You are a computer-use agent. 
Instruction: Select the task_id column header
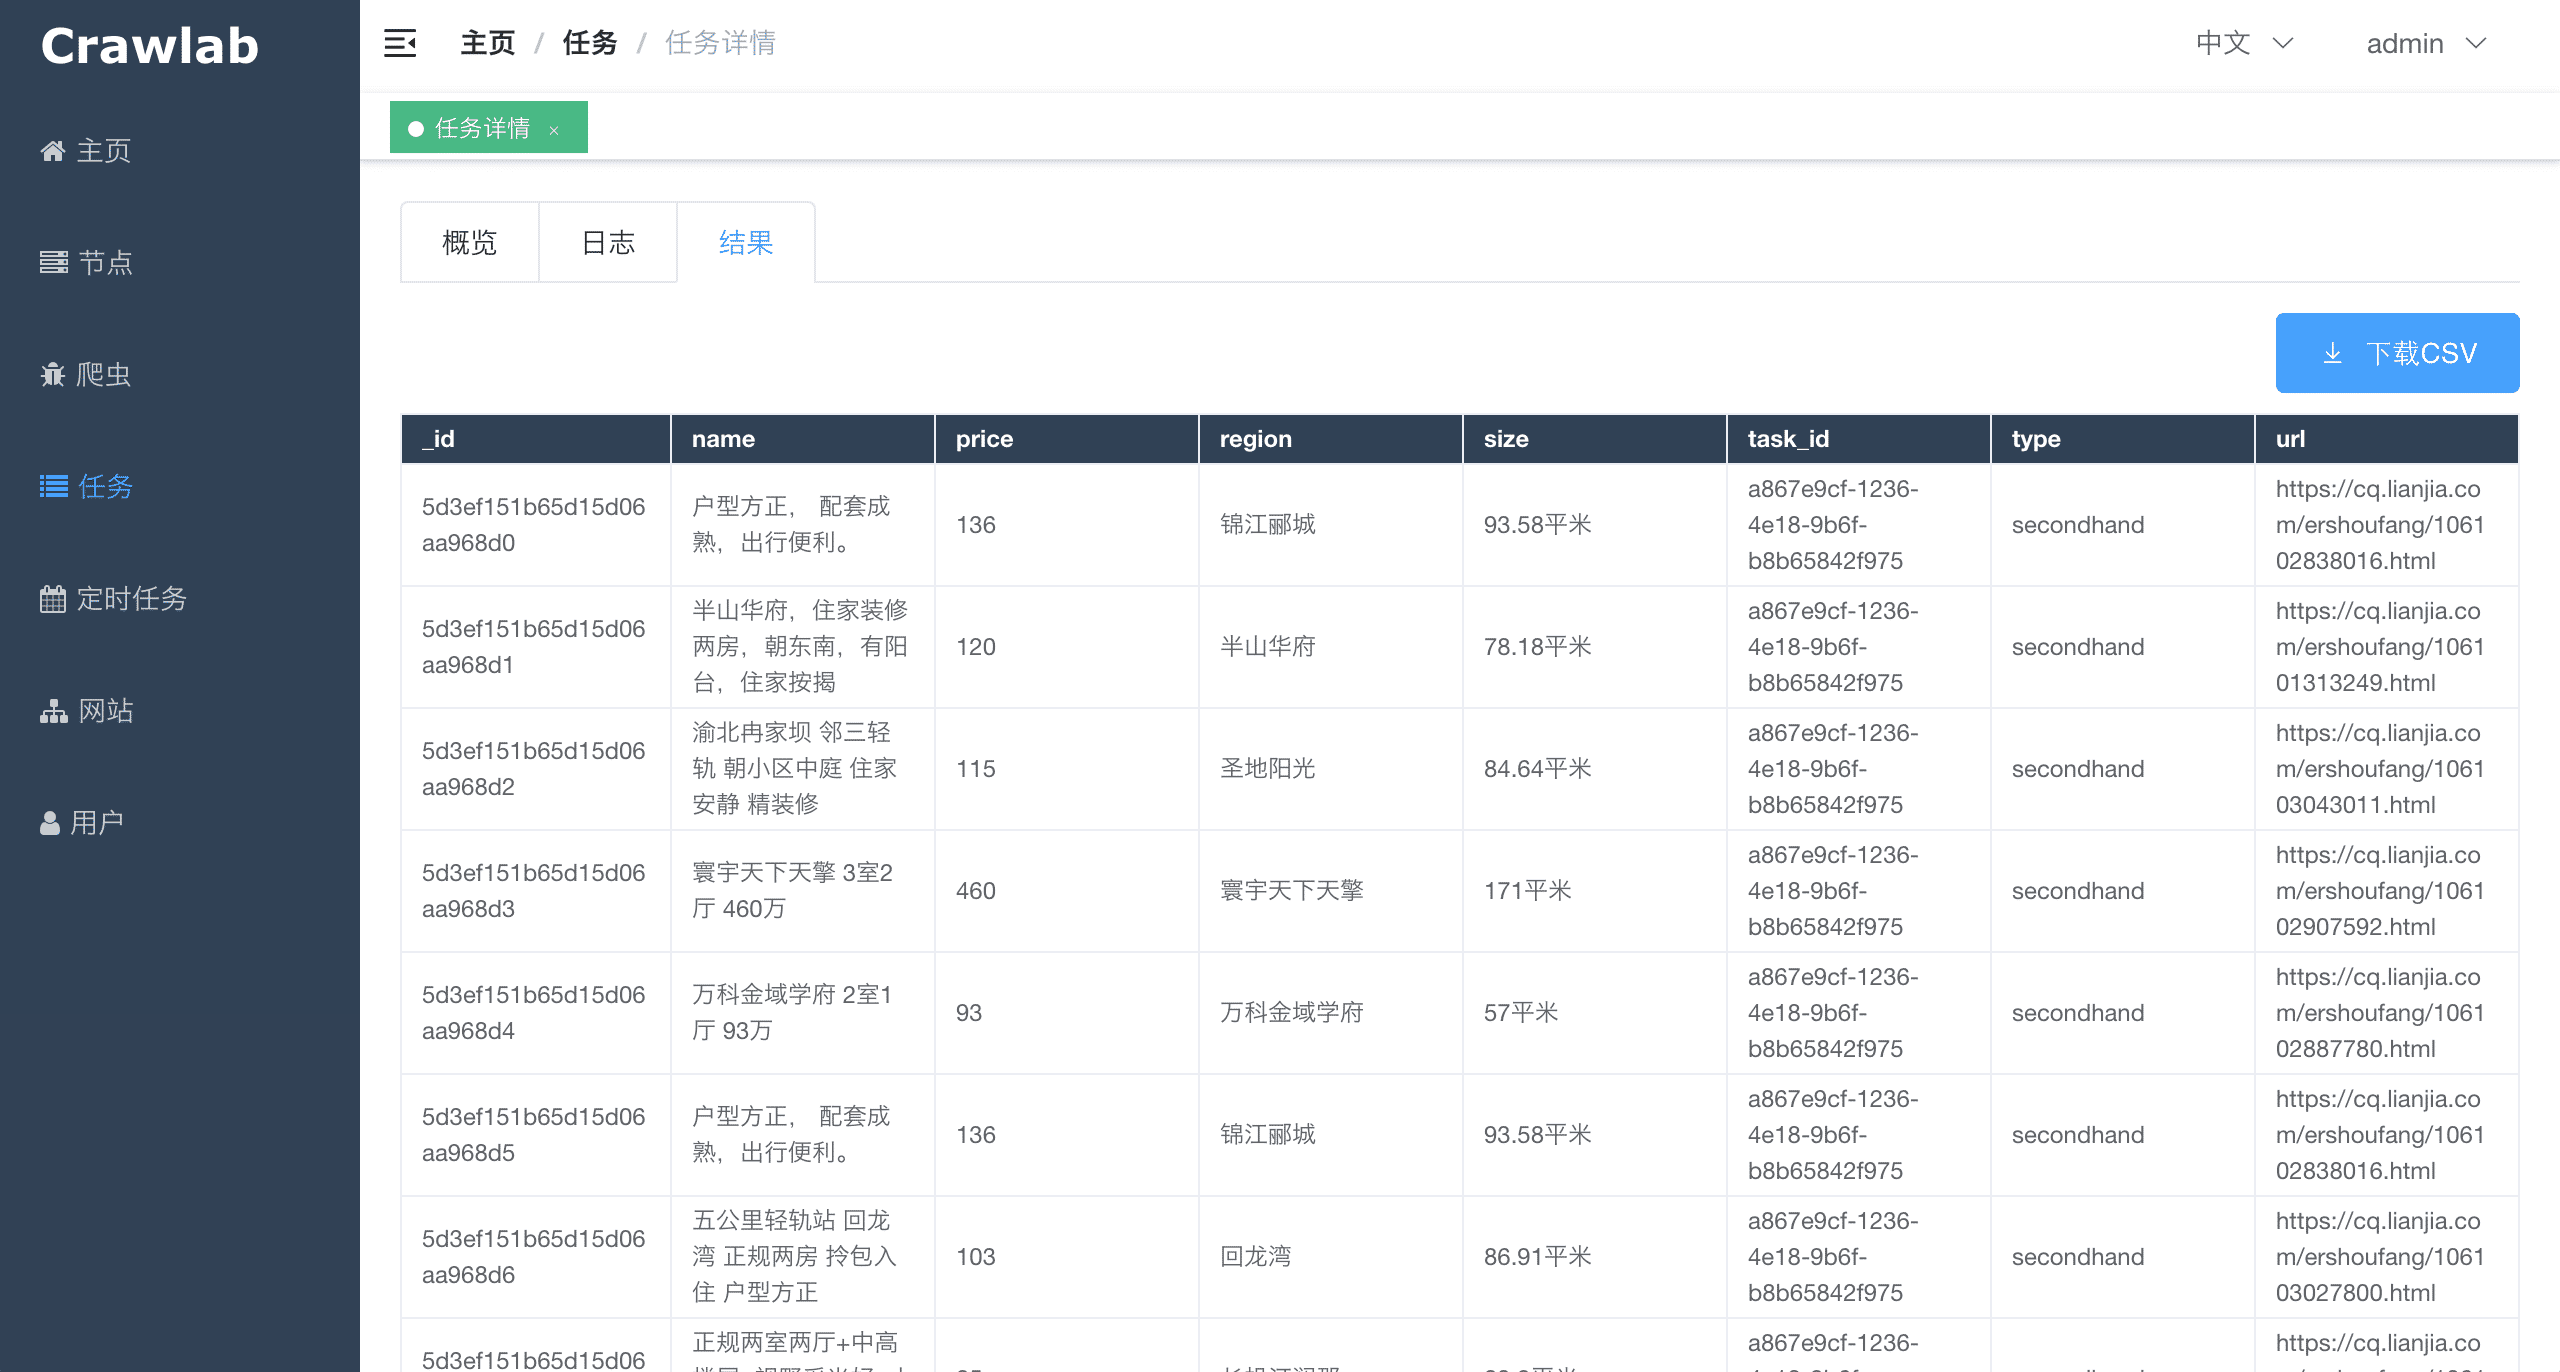1787,438
